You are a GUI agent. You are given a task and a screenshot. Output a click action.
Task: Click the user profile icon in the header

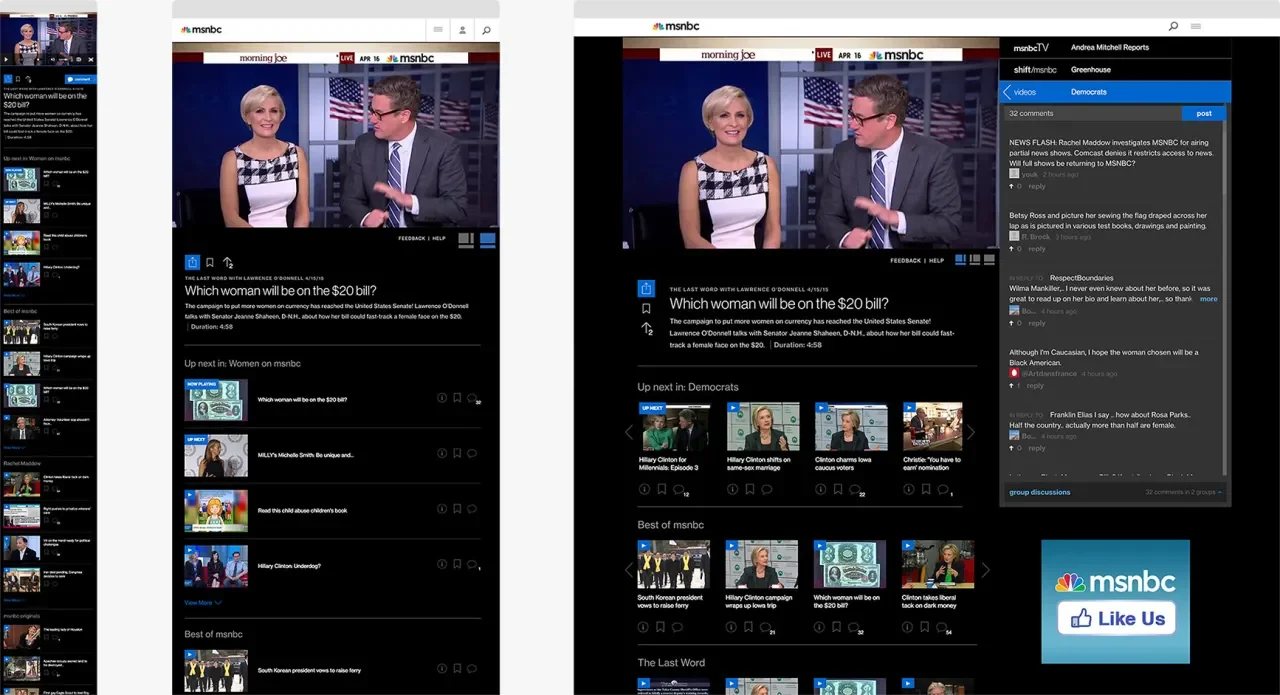461,30
